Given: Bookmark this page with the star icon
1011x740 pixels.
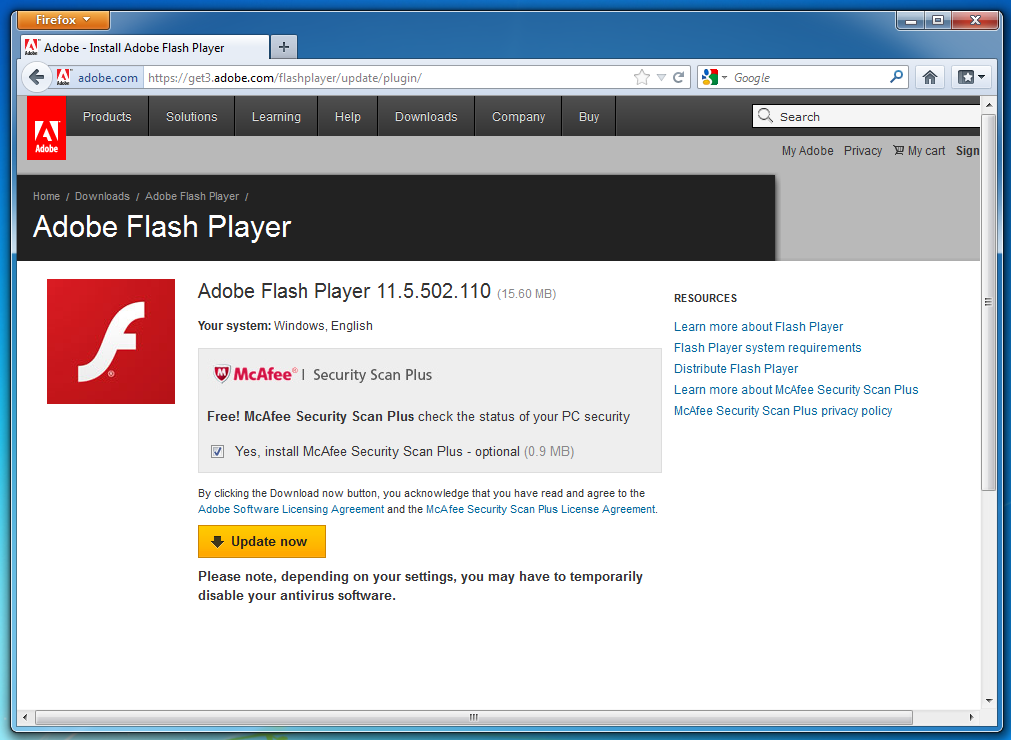Looking at the screenshot, I should 642,77.
